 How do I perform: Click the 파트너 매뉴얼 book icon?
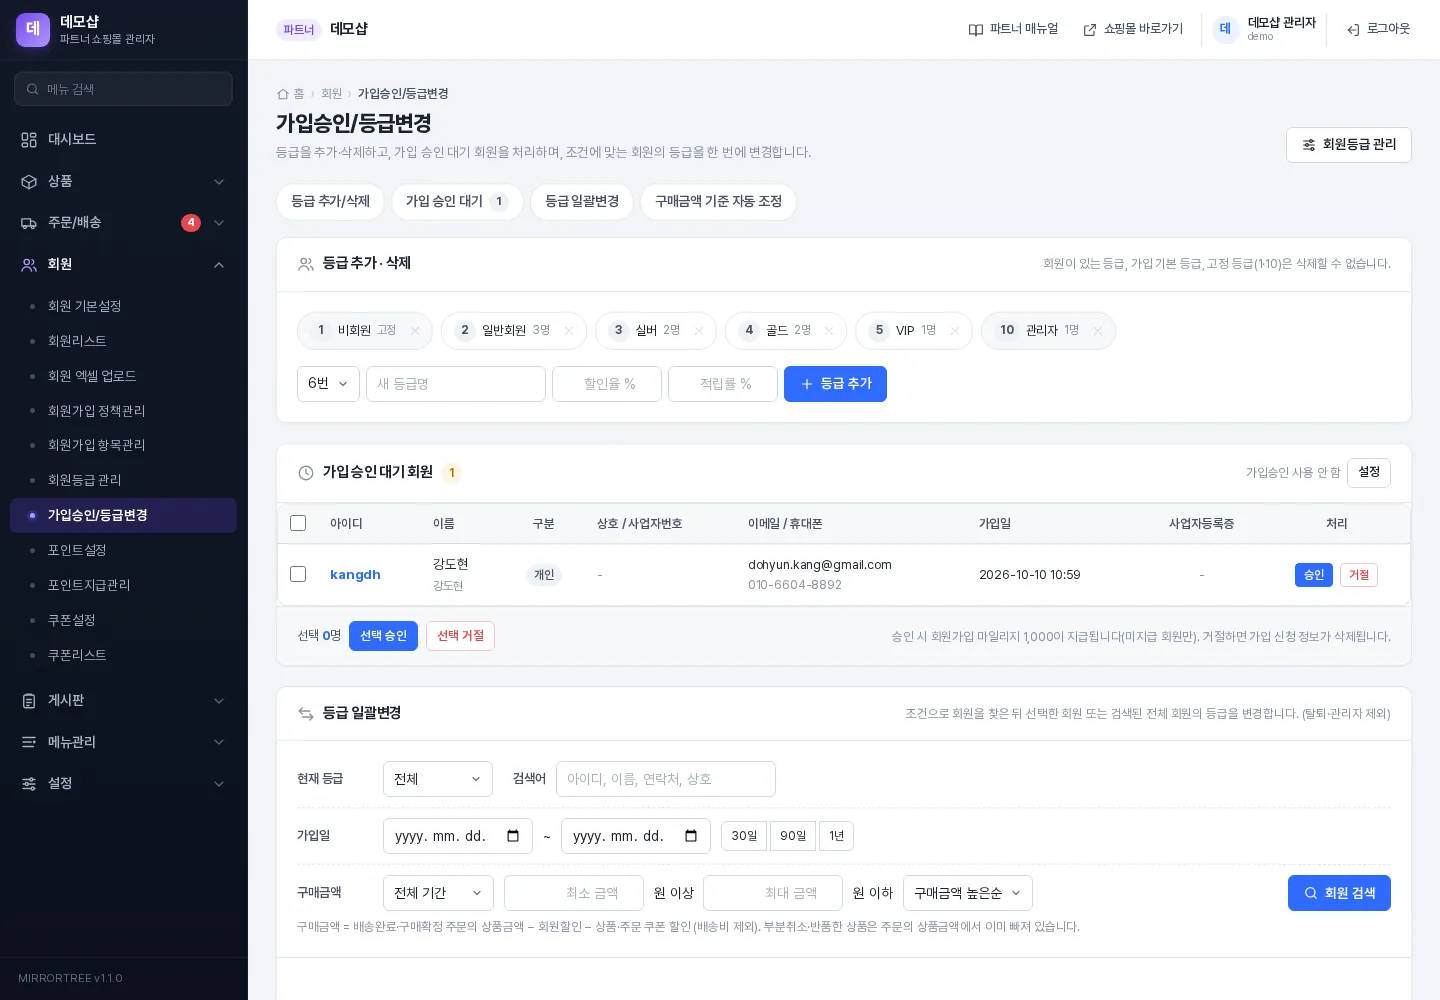[x=976, y=30]
